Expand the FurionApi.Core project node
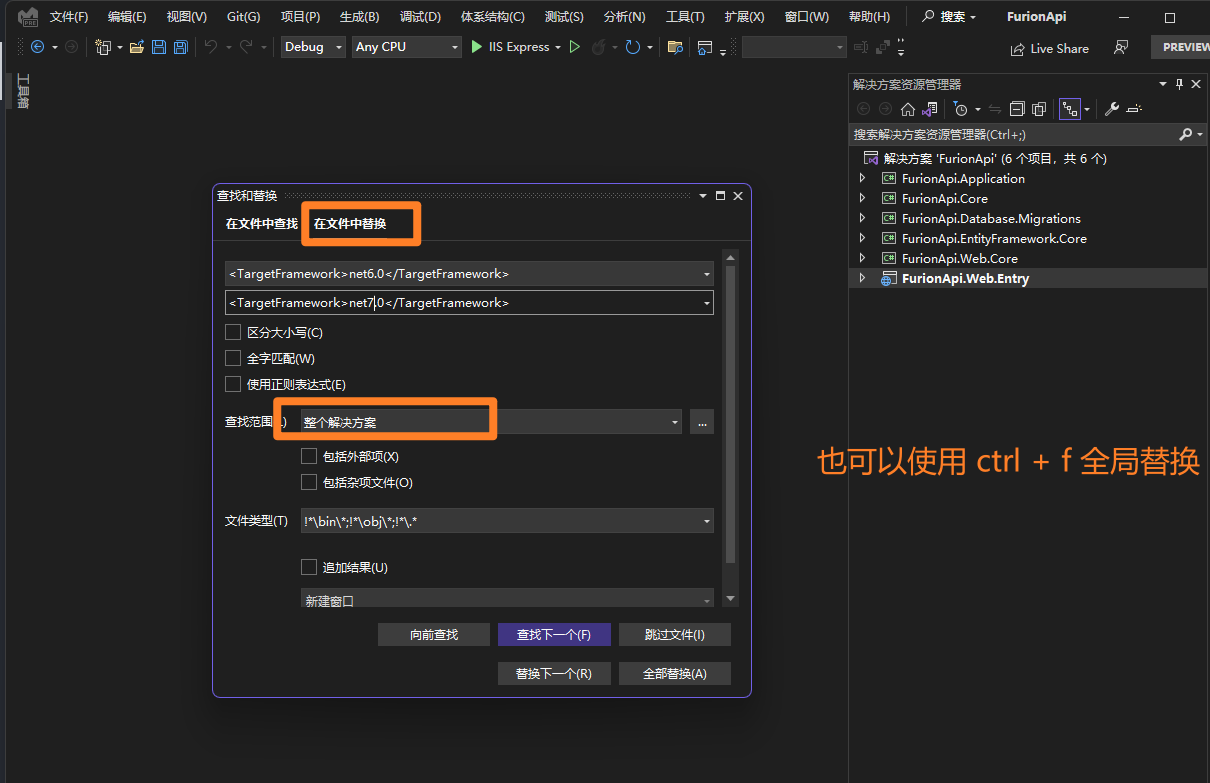 (863, 198)
